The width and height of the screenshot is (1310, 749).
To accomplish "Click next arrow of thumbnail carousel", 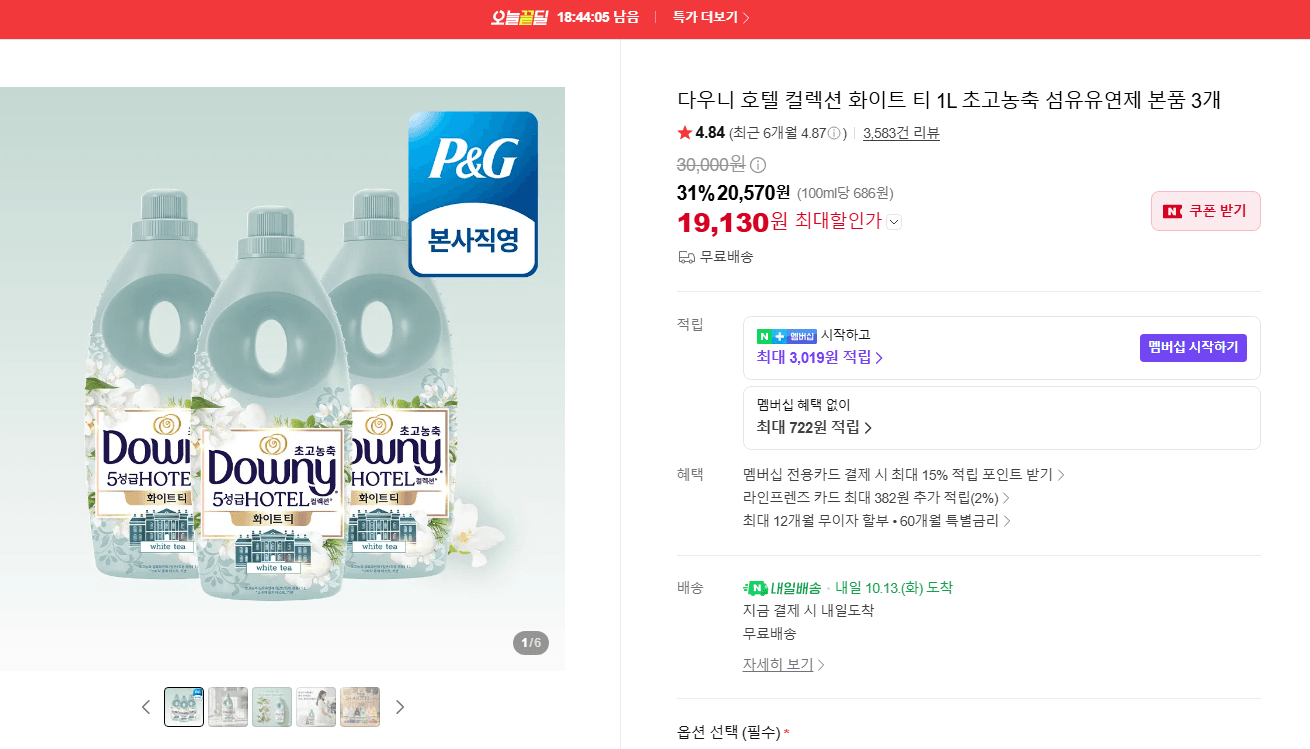I will point(400,707).
